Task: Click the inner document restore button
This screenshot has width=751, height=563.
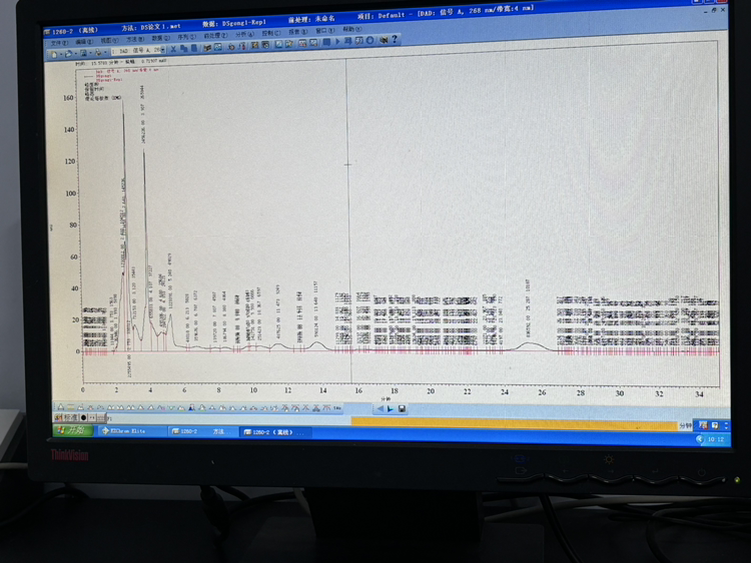Action: [714, 10]
